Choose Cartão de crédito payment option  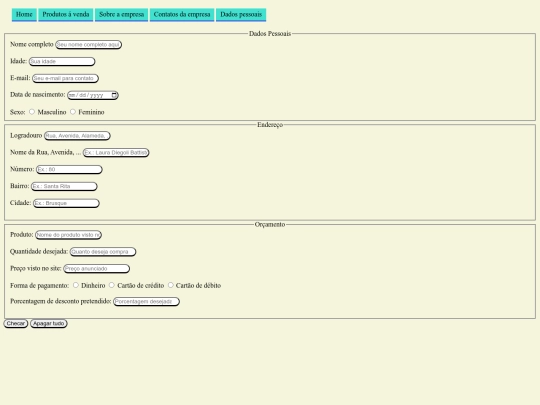(112, 285)
